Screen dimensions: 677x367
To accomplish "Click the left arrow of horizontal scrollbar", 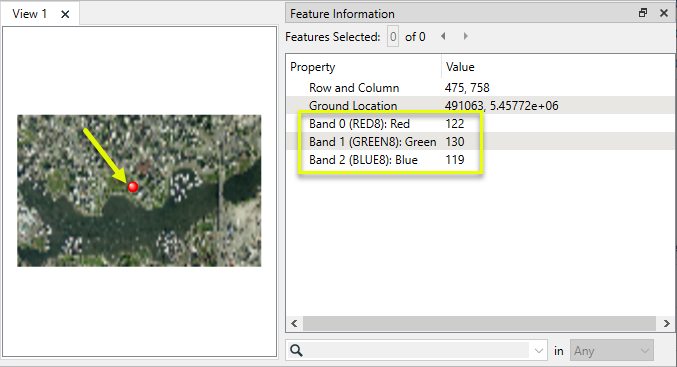I will click(x=294, y=323).
